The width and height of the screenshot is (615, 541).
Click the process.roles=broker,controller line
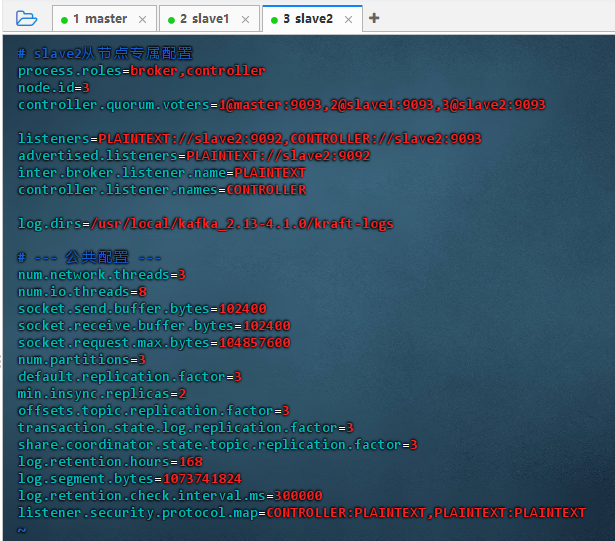tap(142, 71)
